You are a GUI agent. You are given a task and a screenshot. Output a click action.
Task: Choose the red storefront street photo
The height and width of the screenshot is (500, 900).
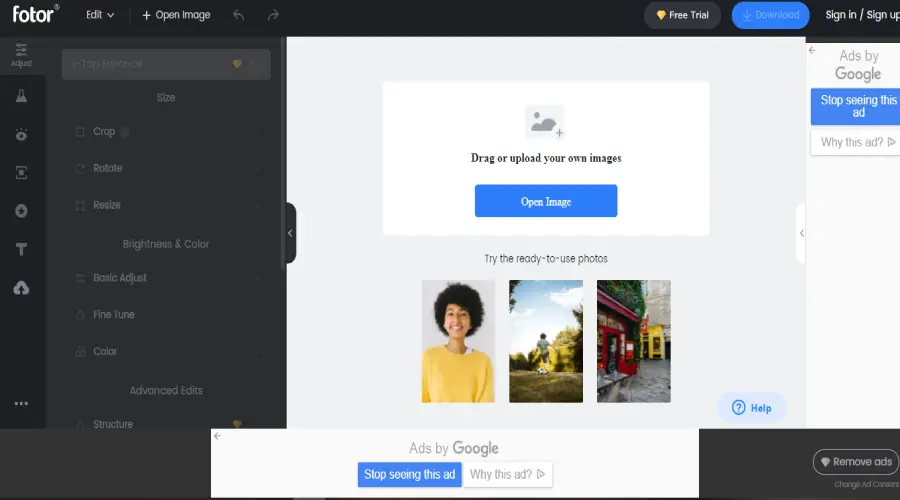634,342
